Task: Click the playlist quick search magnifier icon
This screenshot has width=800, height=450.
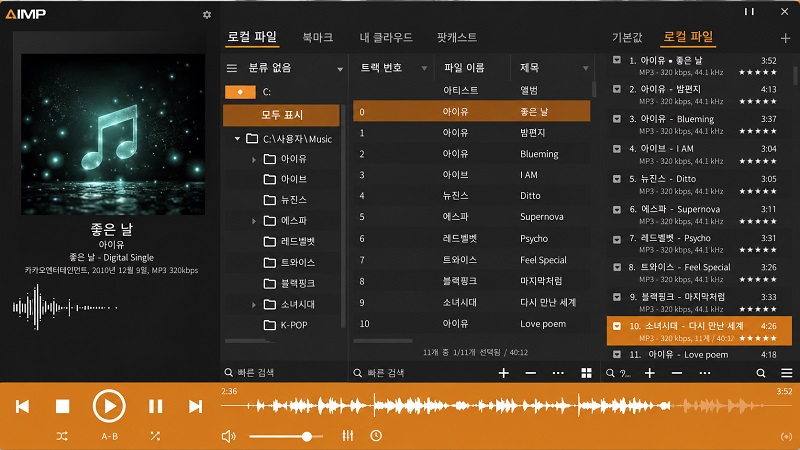Action: click(610, 373)
